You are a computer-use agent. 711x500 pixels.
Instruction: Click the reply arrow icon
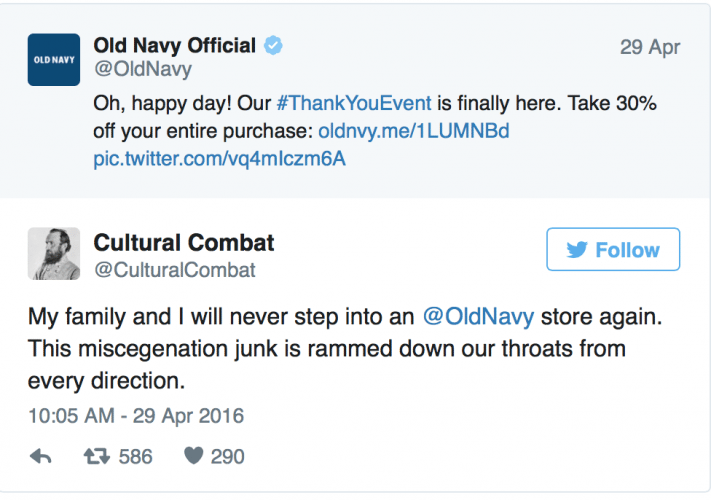tap(41, 456)
